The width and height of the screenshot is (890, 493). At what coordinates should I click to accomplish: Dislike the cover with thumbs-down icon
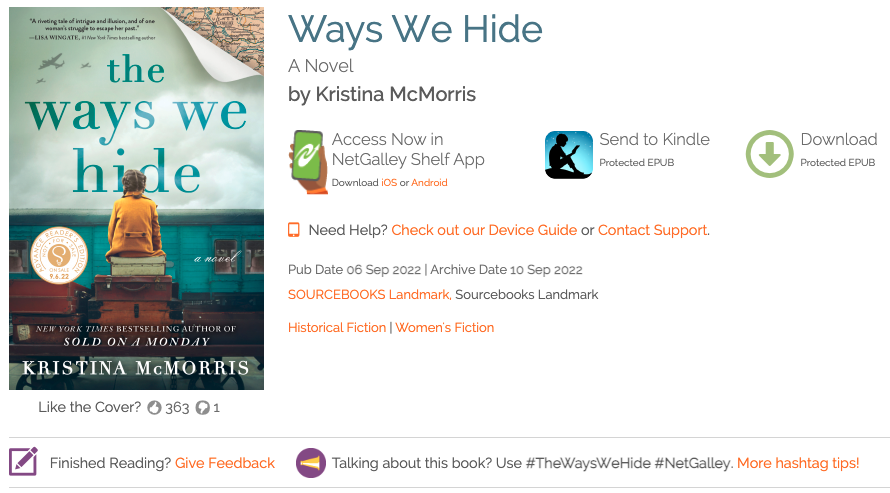click(202, 407)
